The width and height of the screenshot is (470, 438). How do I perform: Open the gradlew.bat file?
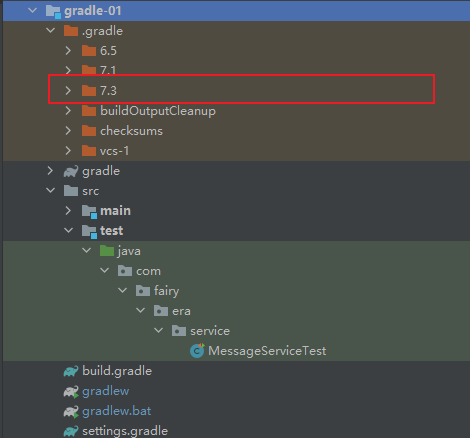pos(117,411)
